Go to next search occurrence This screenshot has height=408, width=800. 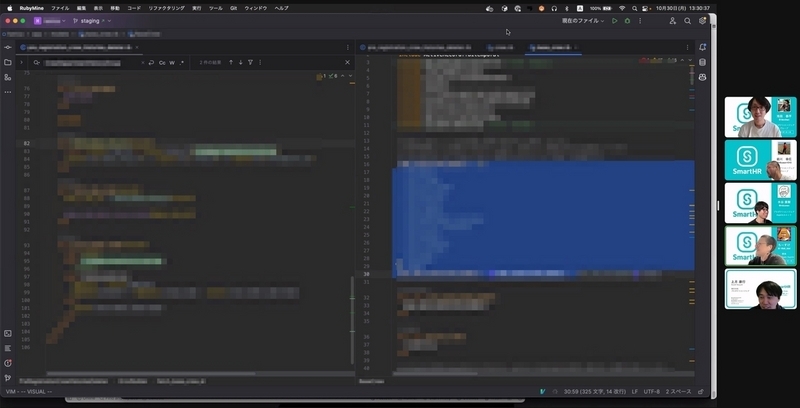coord(240,62)
